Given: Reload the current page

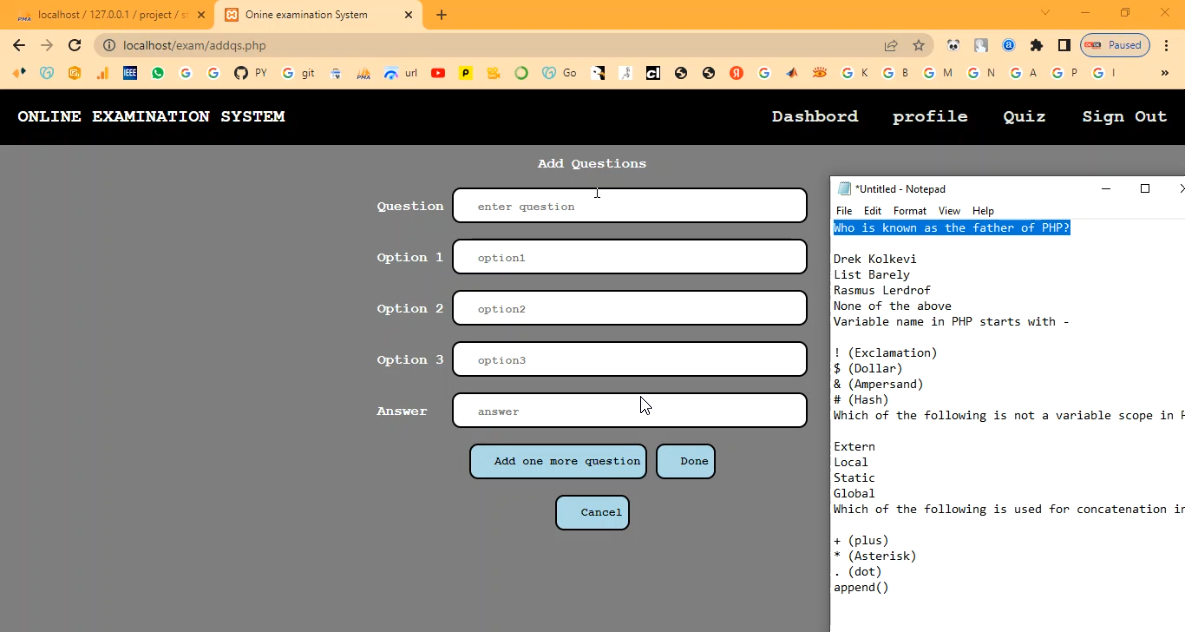Looking at the screenshot, I should [74, 45].
